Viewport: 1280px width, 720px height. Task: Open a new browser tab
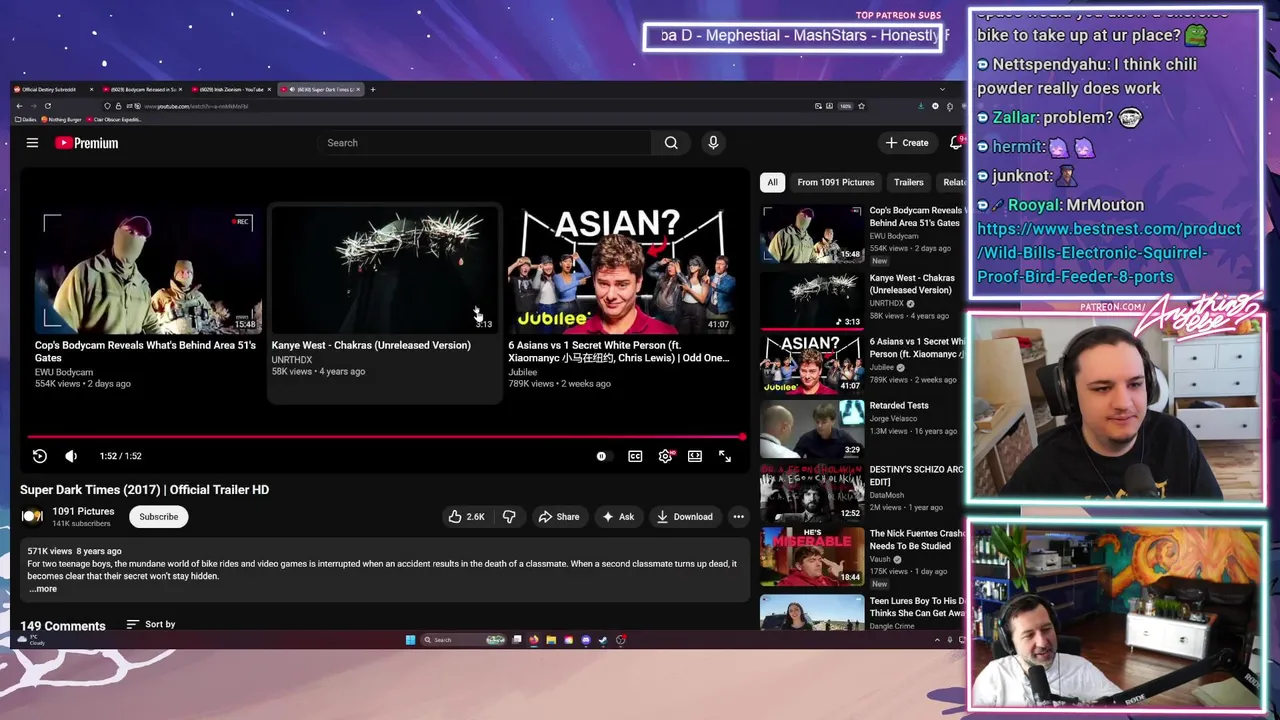pyautogui.click(x=373, y=90)
